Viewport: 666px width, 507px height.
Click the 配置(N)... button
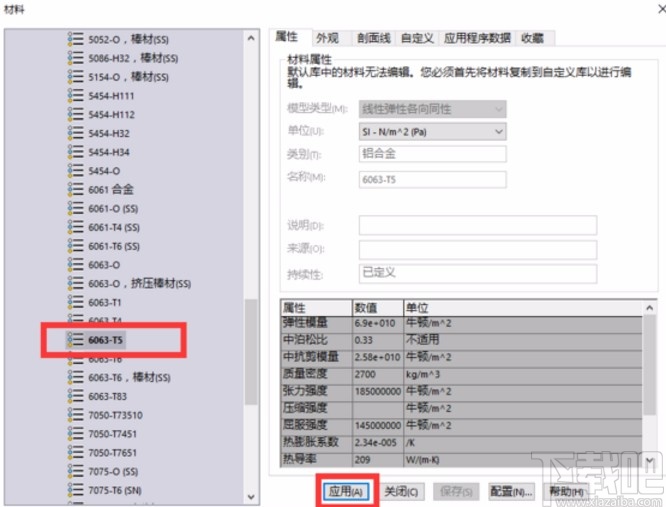tap(511, 492)
